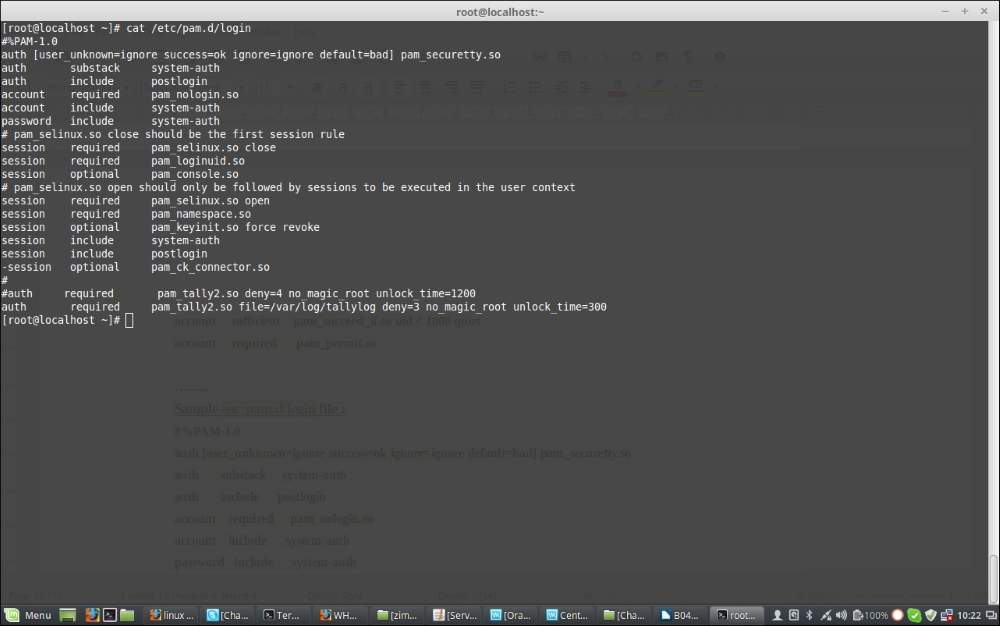Viewport: 1000px width, 626px height.
Task: Switch to 'Ter...' terminal taskbar window
Action: pyautogui.click(x=282, y=615)
